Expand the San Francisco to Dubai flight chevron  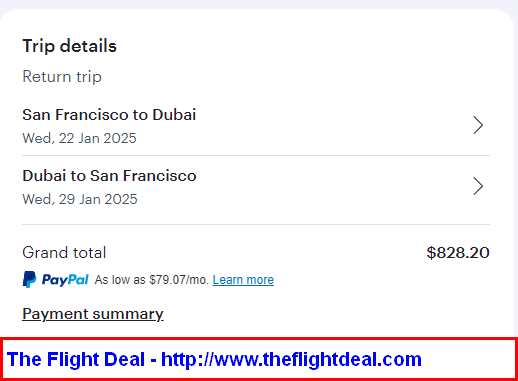click(478, 125)
